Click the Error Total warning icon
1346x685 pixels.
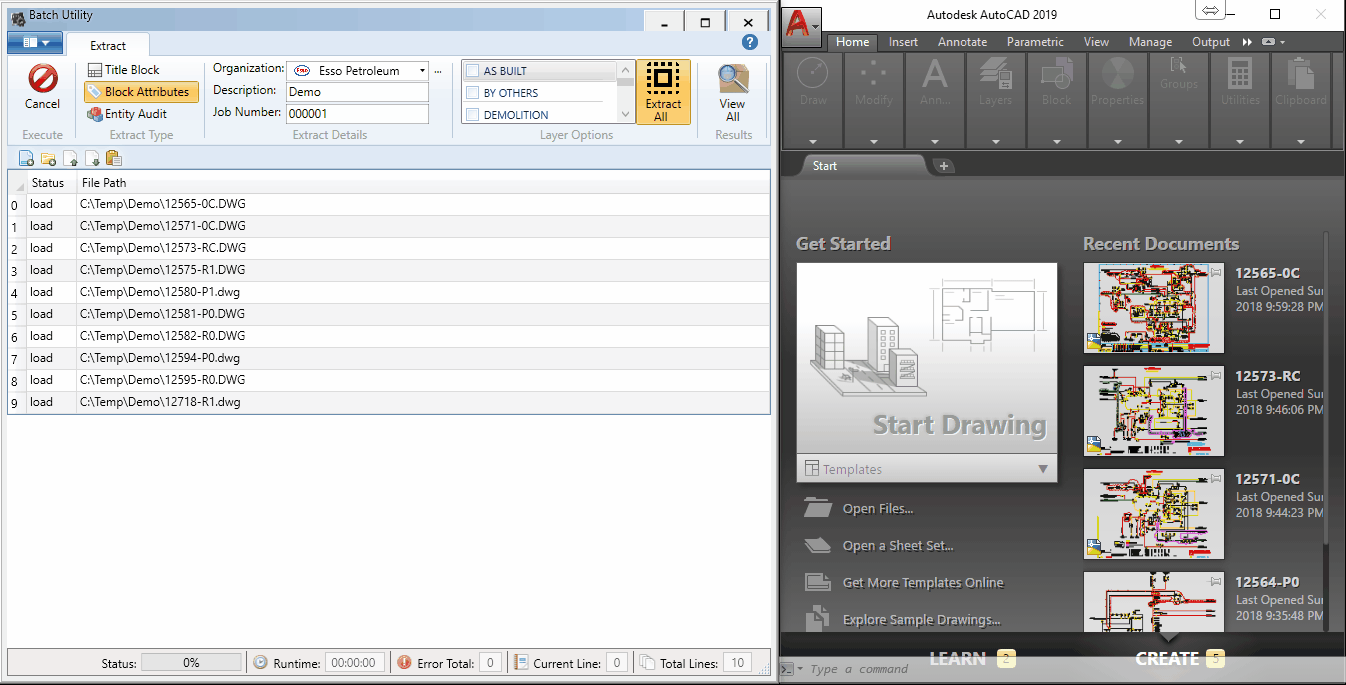pyautogui.click(x=404, y=662)
